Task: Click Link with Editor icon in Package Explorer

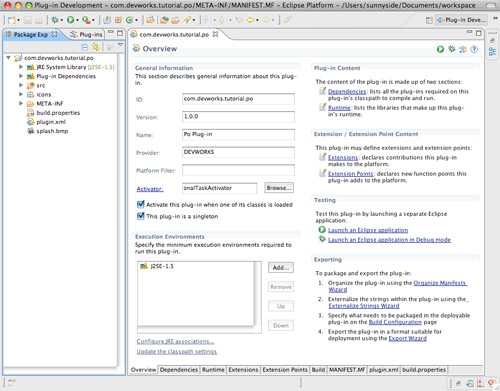Action: pyautogui.click(x=96, y=47)
